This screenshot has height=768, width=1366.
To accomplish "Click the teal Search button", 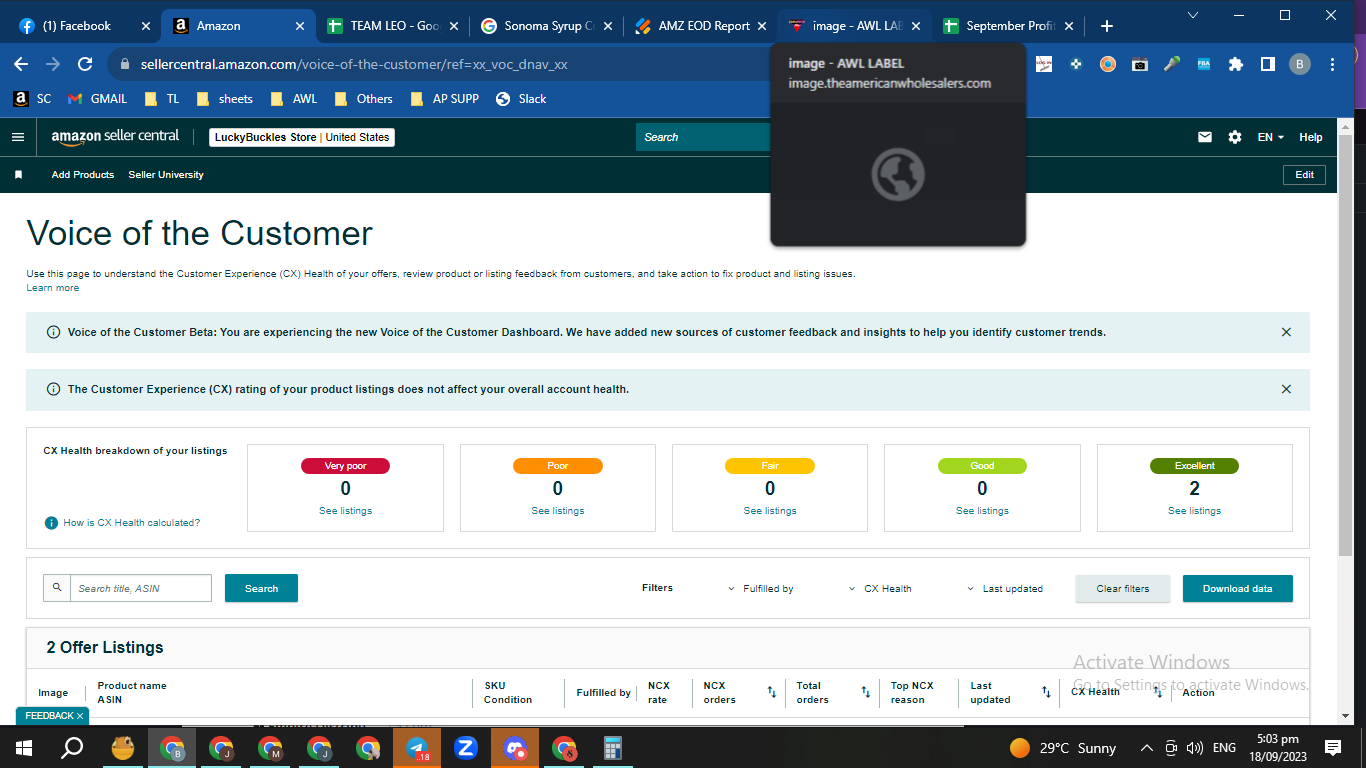I will coord(261,588).
